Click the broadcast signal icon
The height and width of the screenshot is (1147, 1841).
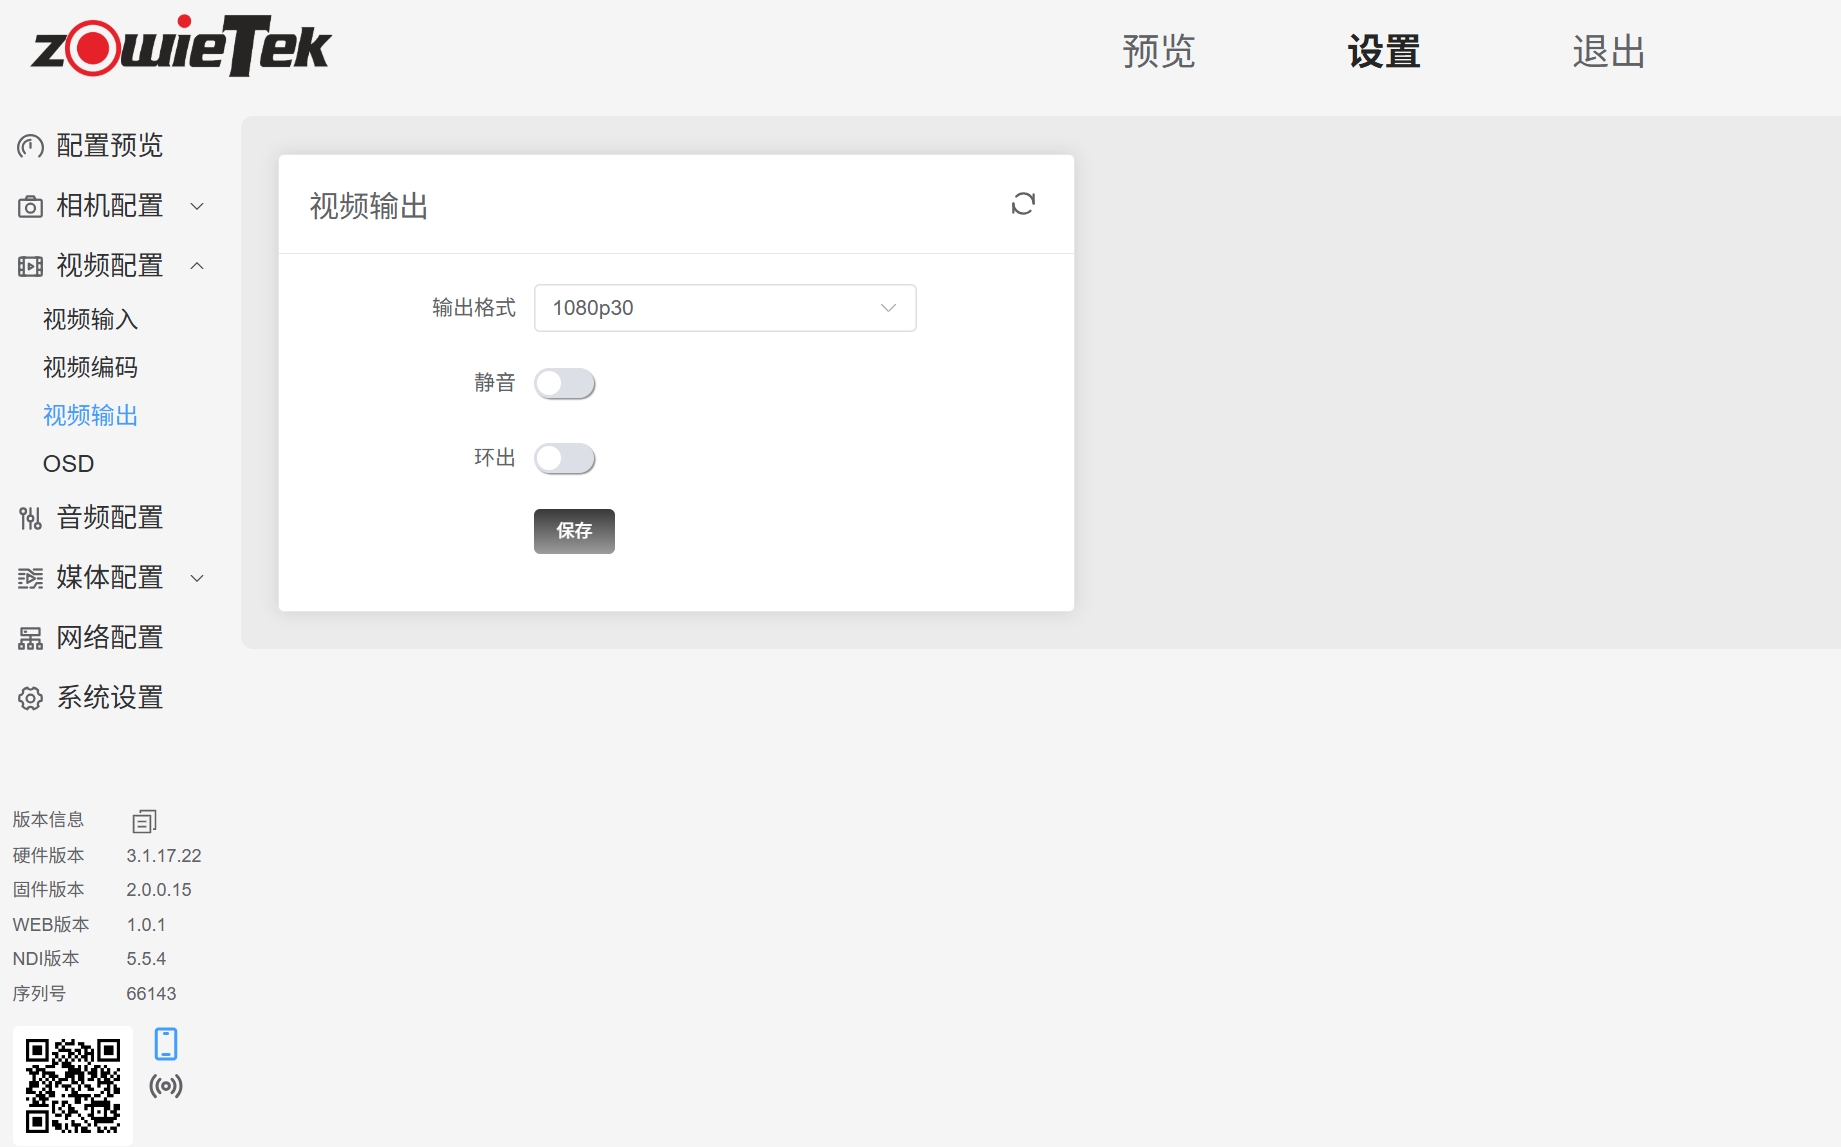pos(166,1086)
